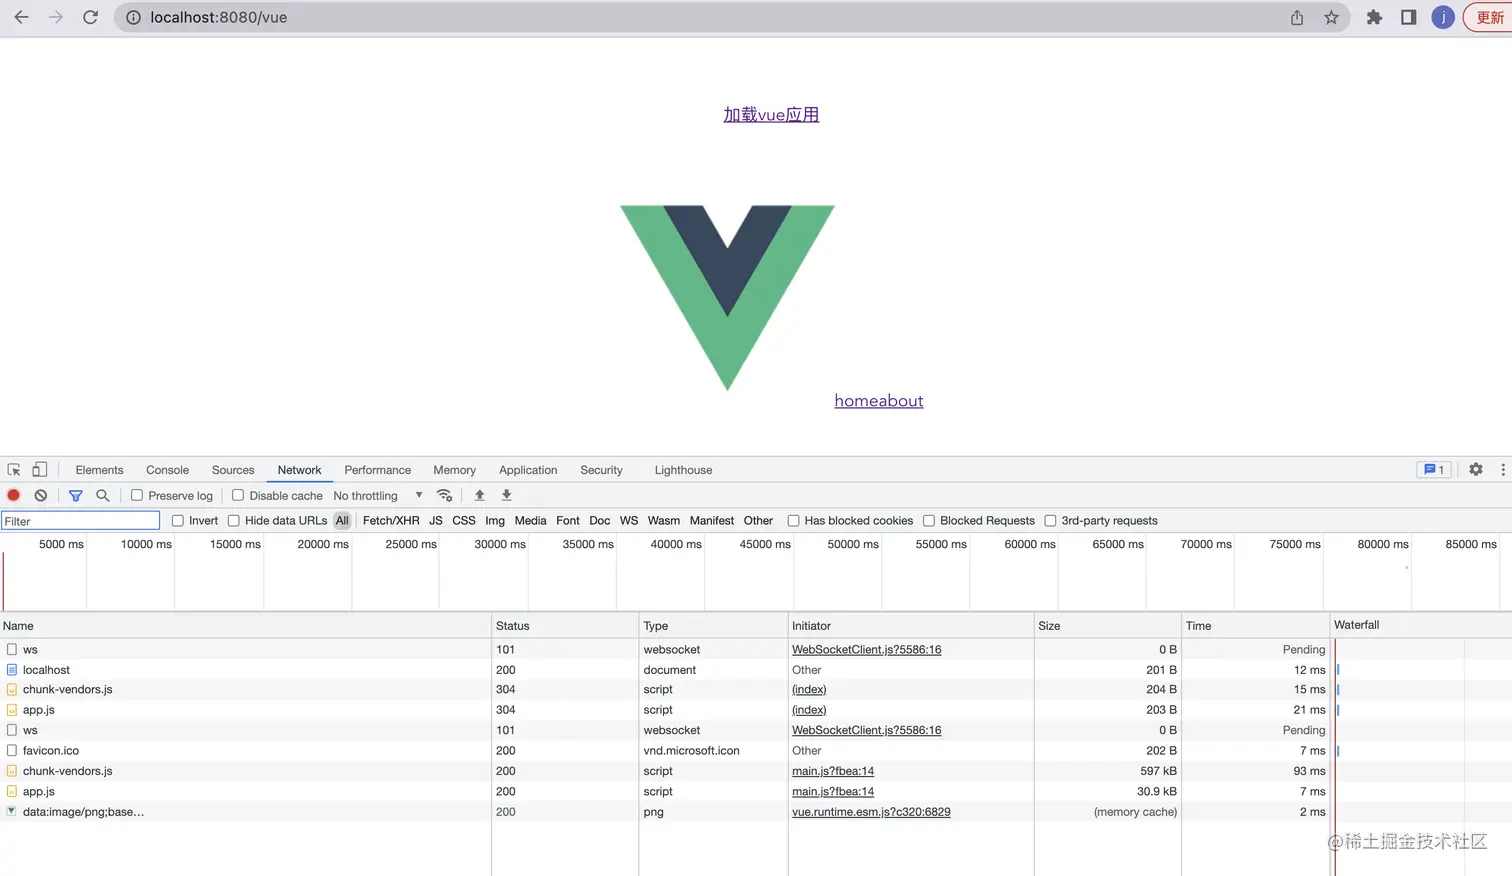
Task: Open the extensions puzzle icon
Action: point(1374,17)
